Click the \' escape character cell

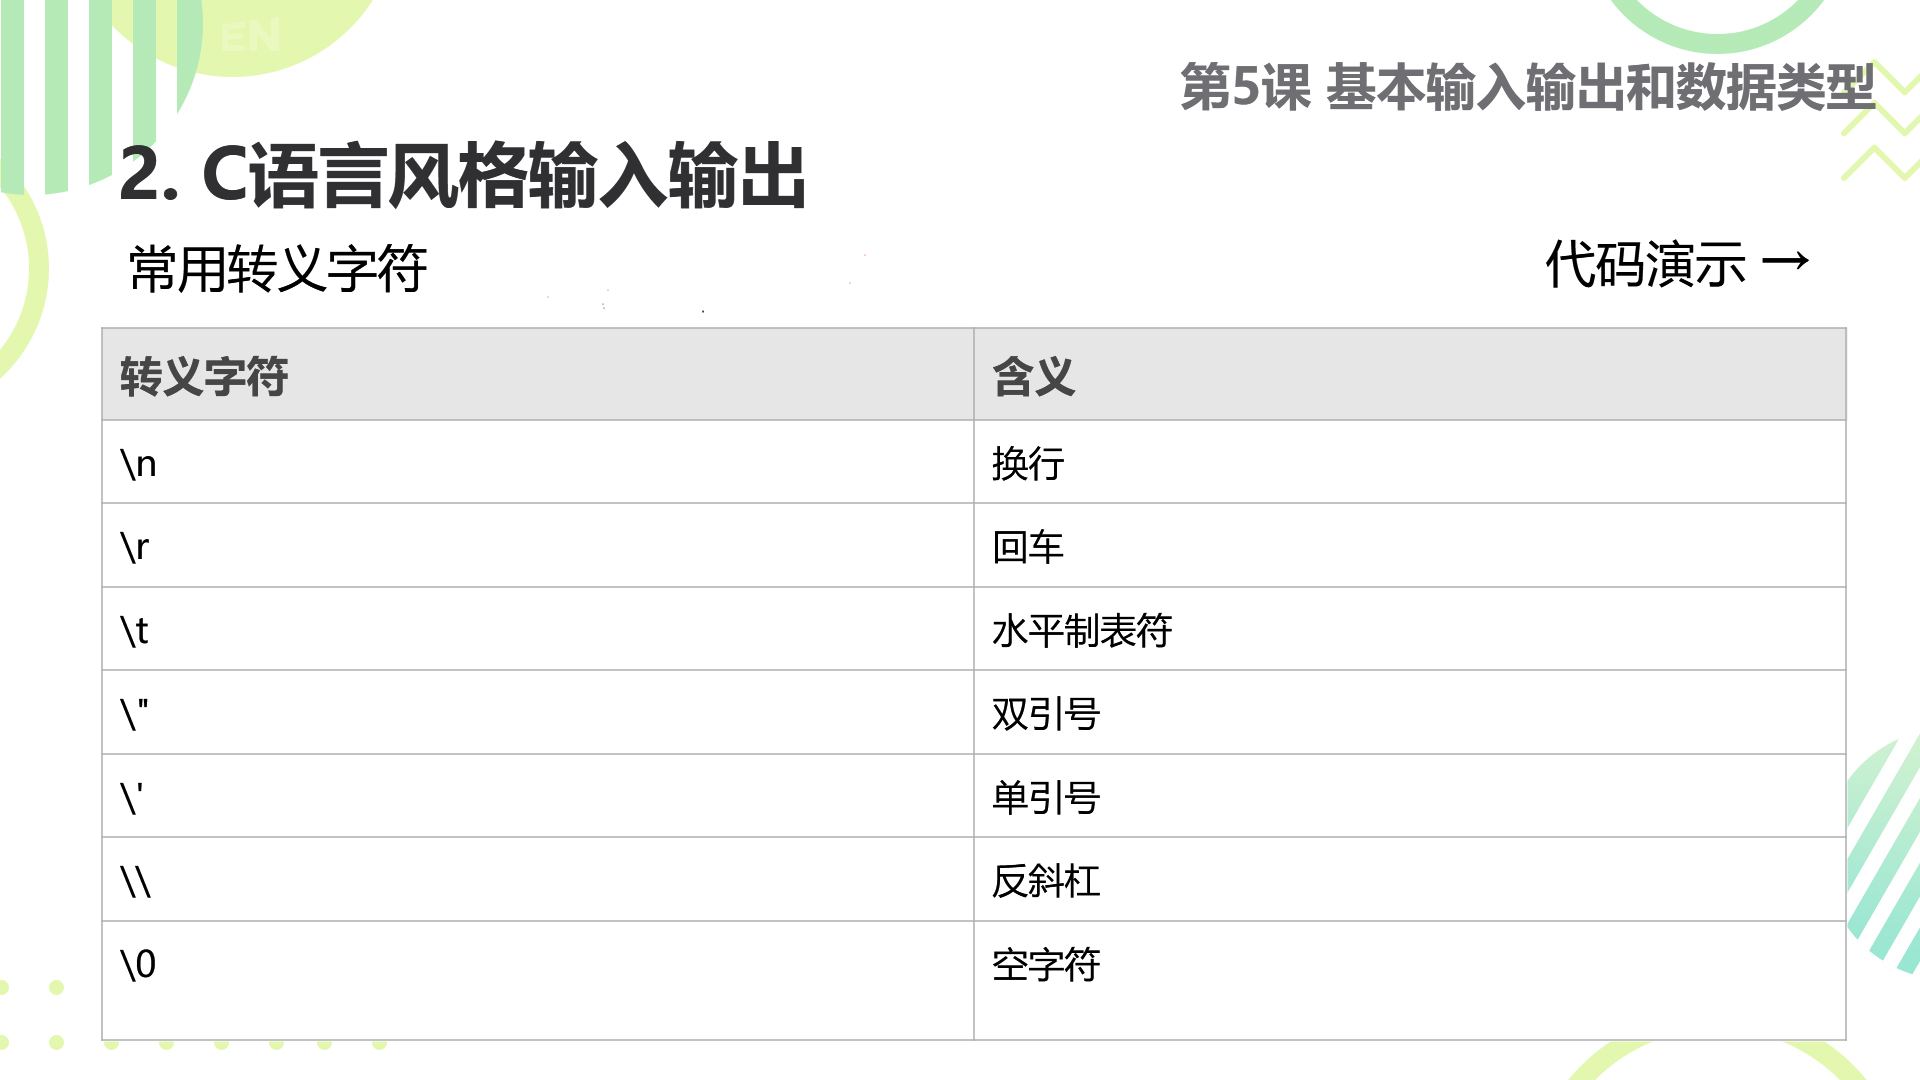pos(538,796)
